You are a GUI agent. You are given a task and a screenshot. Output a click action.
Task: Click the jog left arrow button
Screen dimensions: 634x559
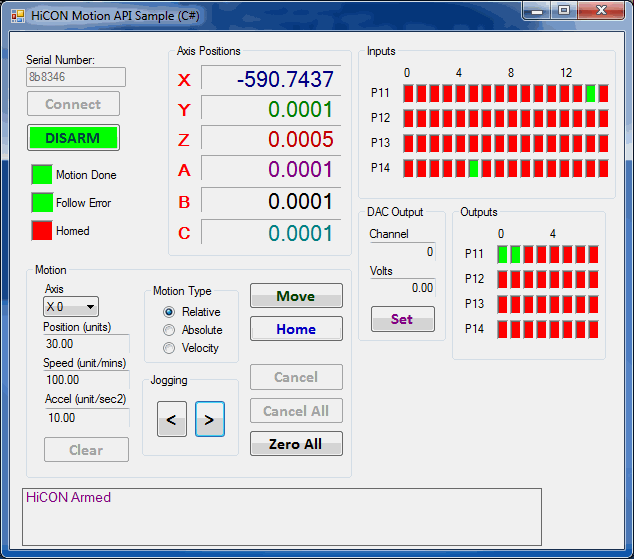[171, 421]
